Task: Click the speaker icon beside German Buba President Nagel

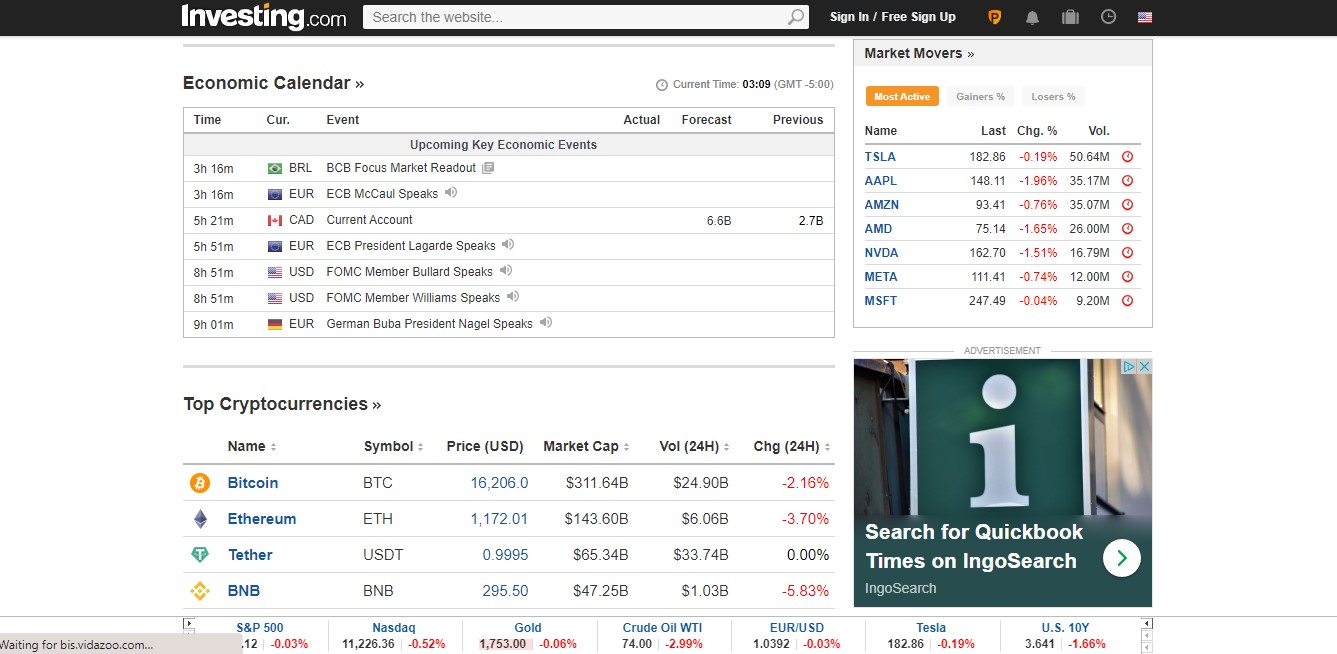Action: (x=546, y=322)
